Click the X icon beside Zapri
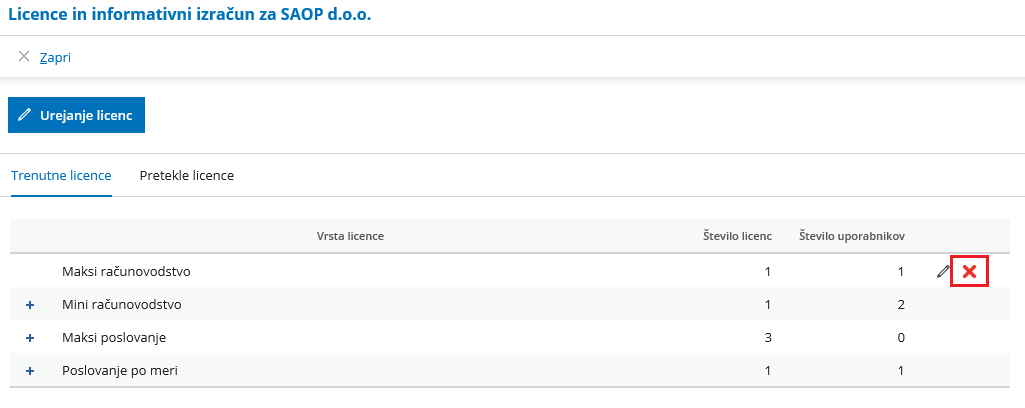 [24, 56]
